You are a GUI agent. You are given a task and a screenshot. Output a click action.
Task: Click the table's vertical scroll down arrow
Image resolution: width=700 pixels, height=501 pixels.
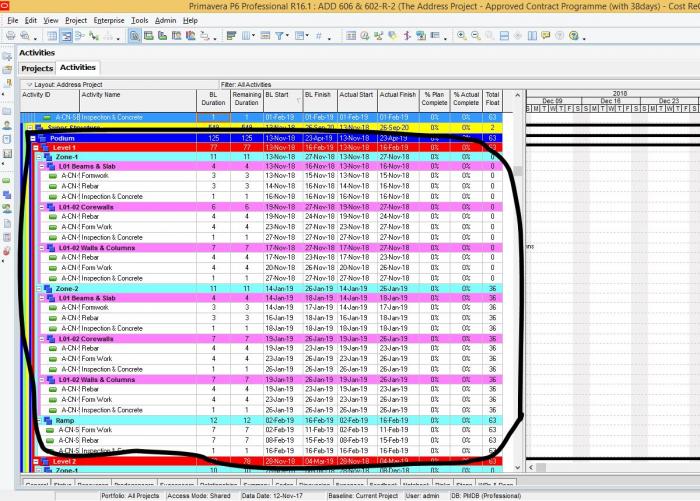point(517,468)
